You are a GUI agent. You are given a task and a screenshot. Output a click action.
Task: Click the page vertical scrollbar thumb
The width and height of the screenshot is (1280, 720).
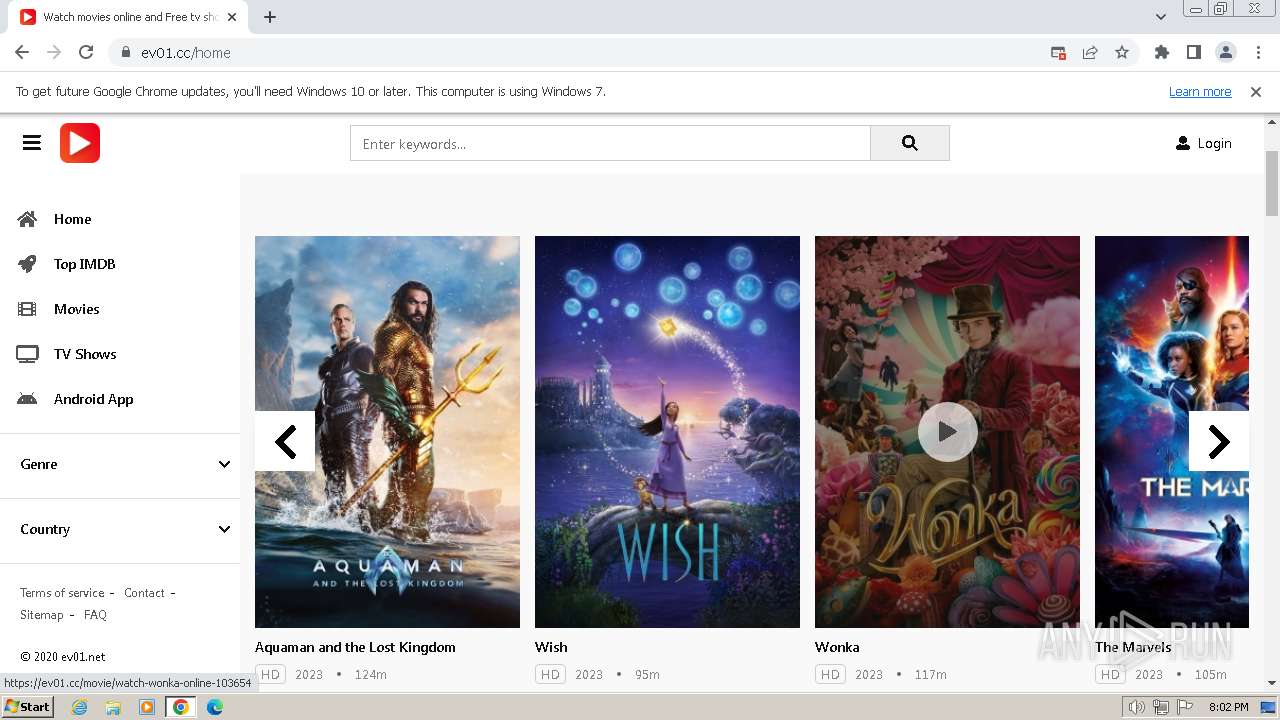[x=1272, y=183]
